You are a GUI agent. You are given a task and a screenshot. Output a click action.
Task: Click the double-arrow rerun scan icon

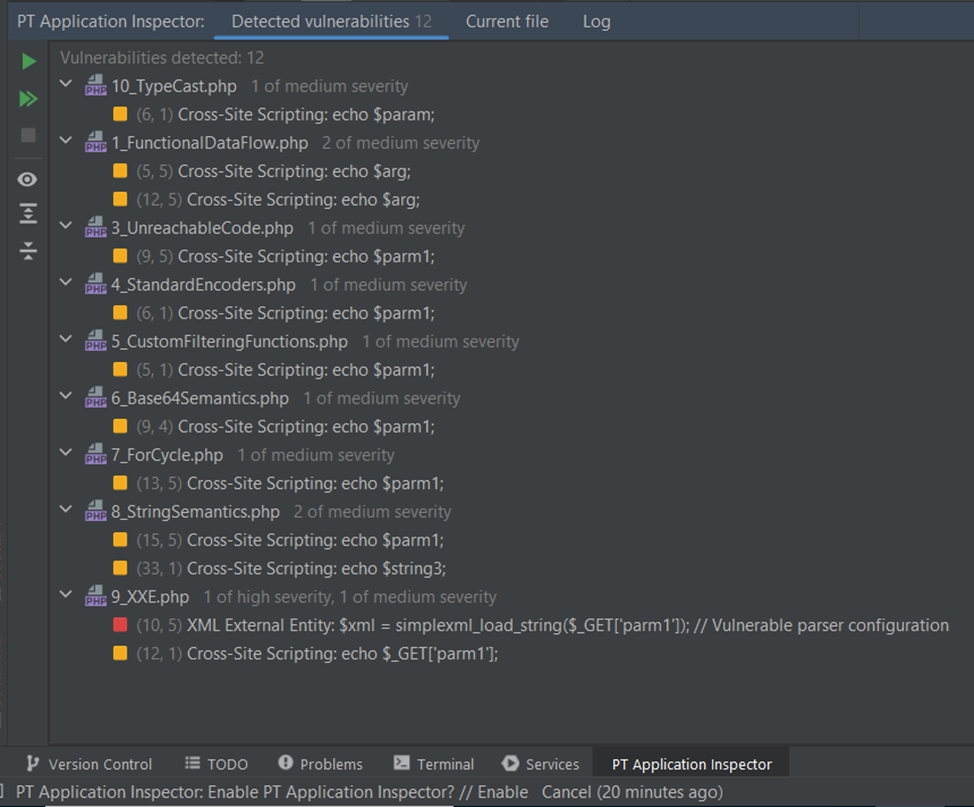click(x=29, y=99)
